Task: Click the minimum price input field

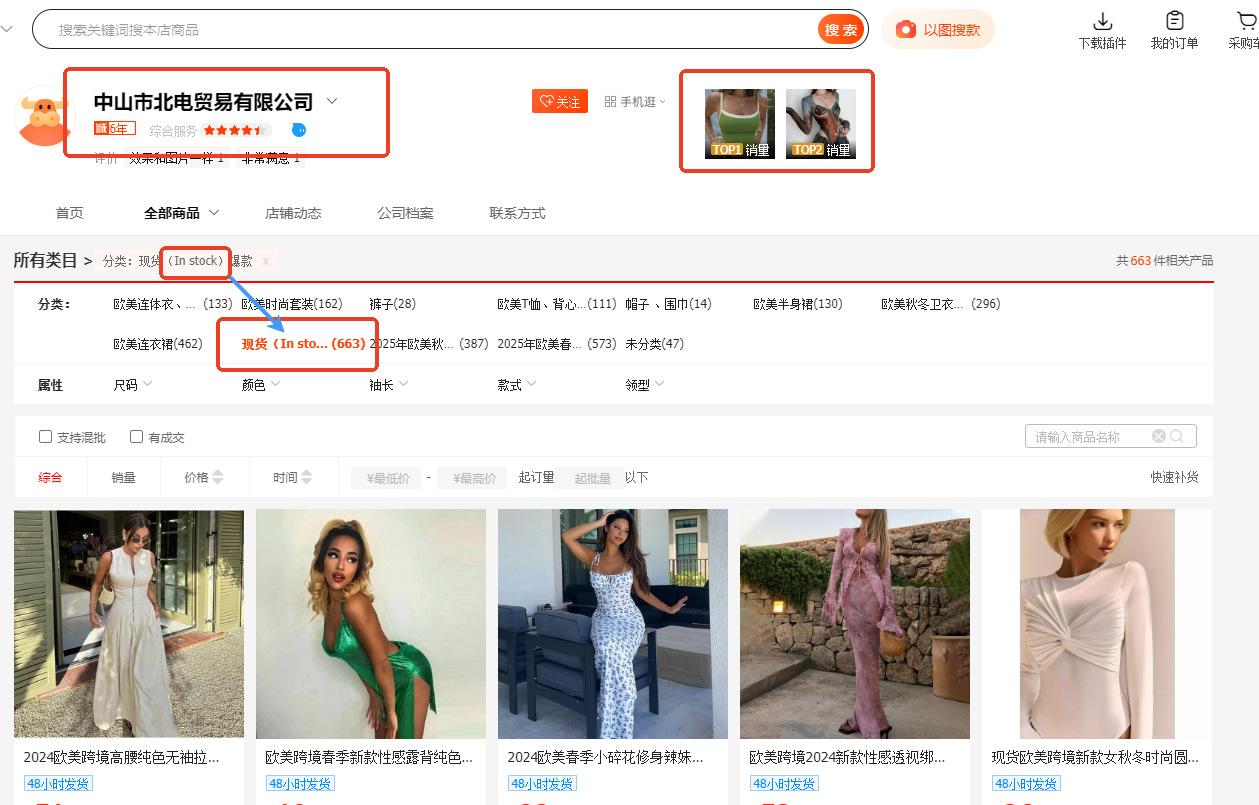Action: click(x=386, y=478)
